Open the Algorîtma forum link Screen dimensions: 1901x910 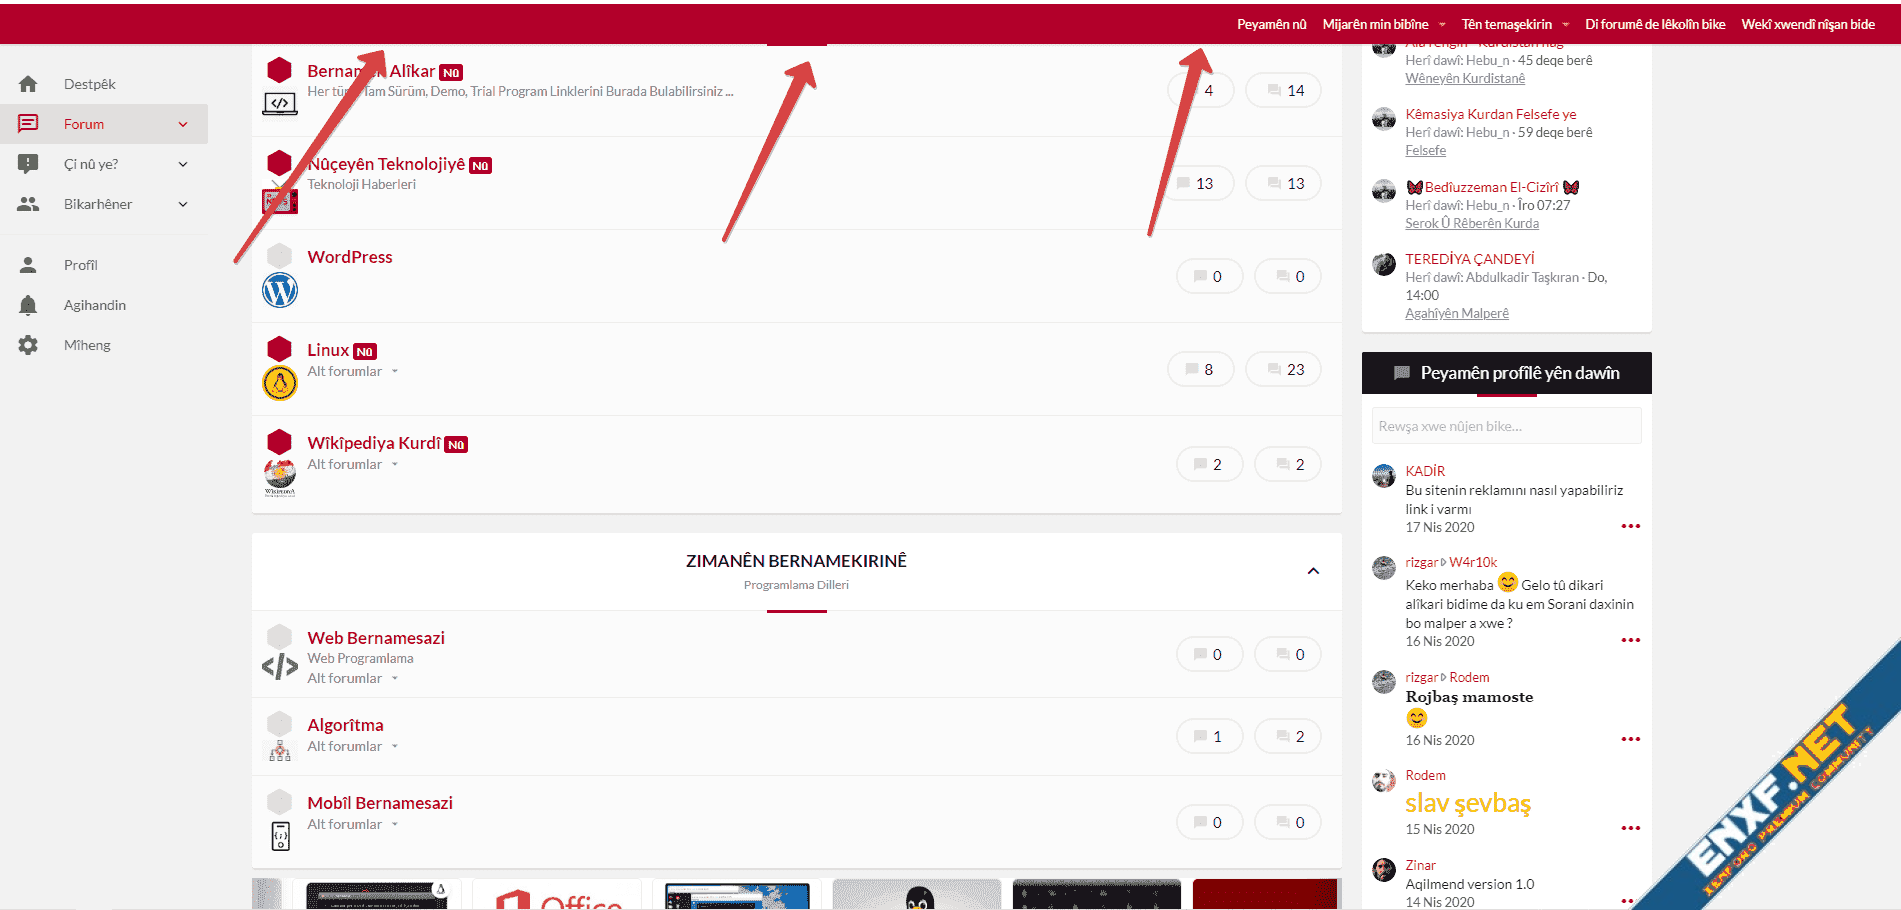tap(345, 725)
